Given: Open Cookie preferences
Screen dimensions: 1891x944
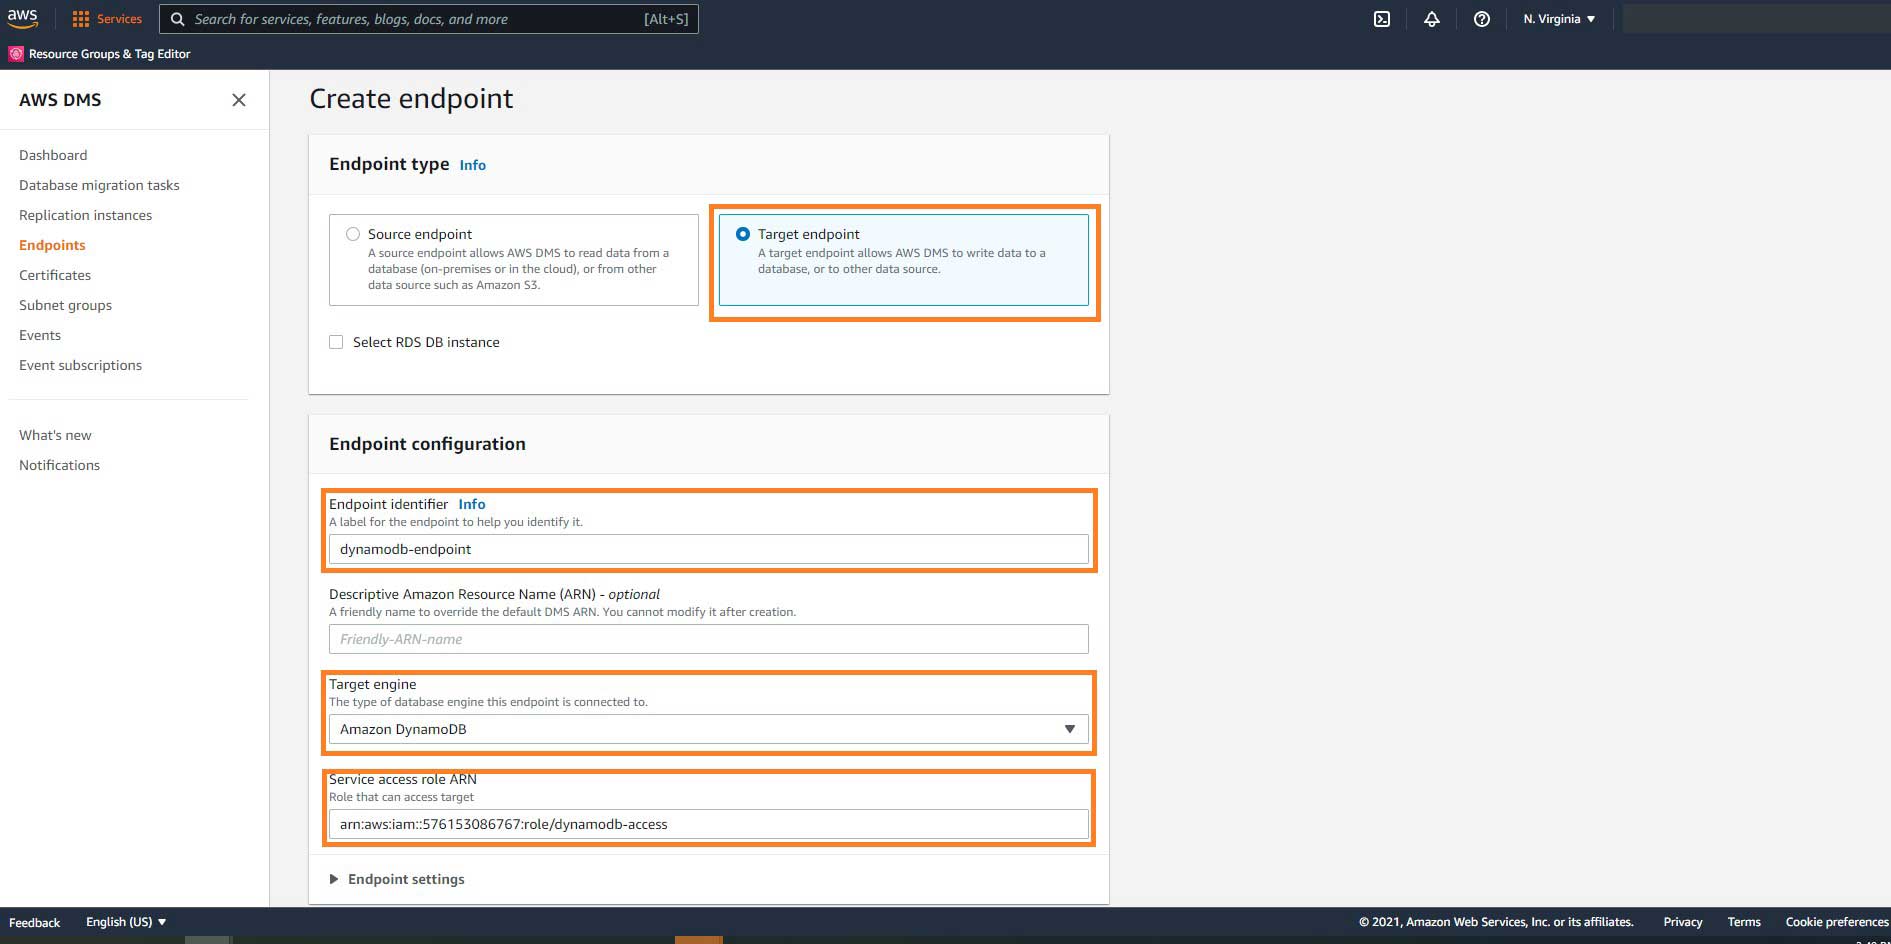Looking at the screenshot, I should [x=1836, y=922].
